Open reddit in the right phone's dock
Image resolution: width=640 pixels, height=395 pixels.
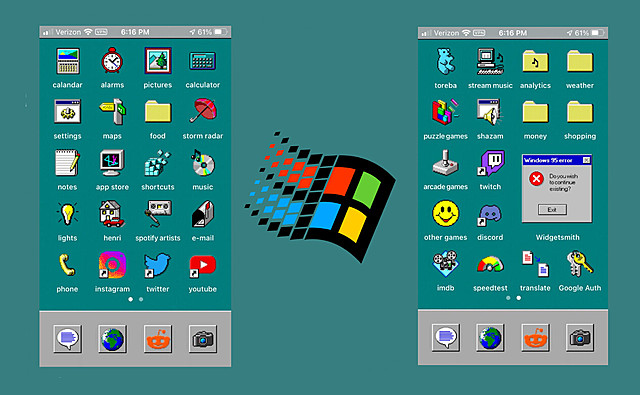(535, 337)
